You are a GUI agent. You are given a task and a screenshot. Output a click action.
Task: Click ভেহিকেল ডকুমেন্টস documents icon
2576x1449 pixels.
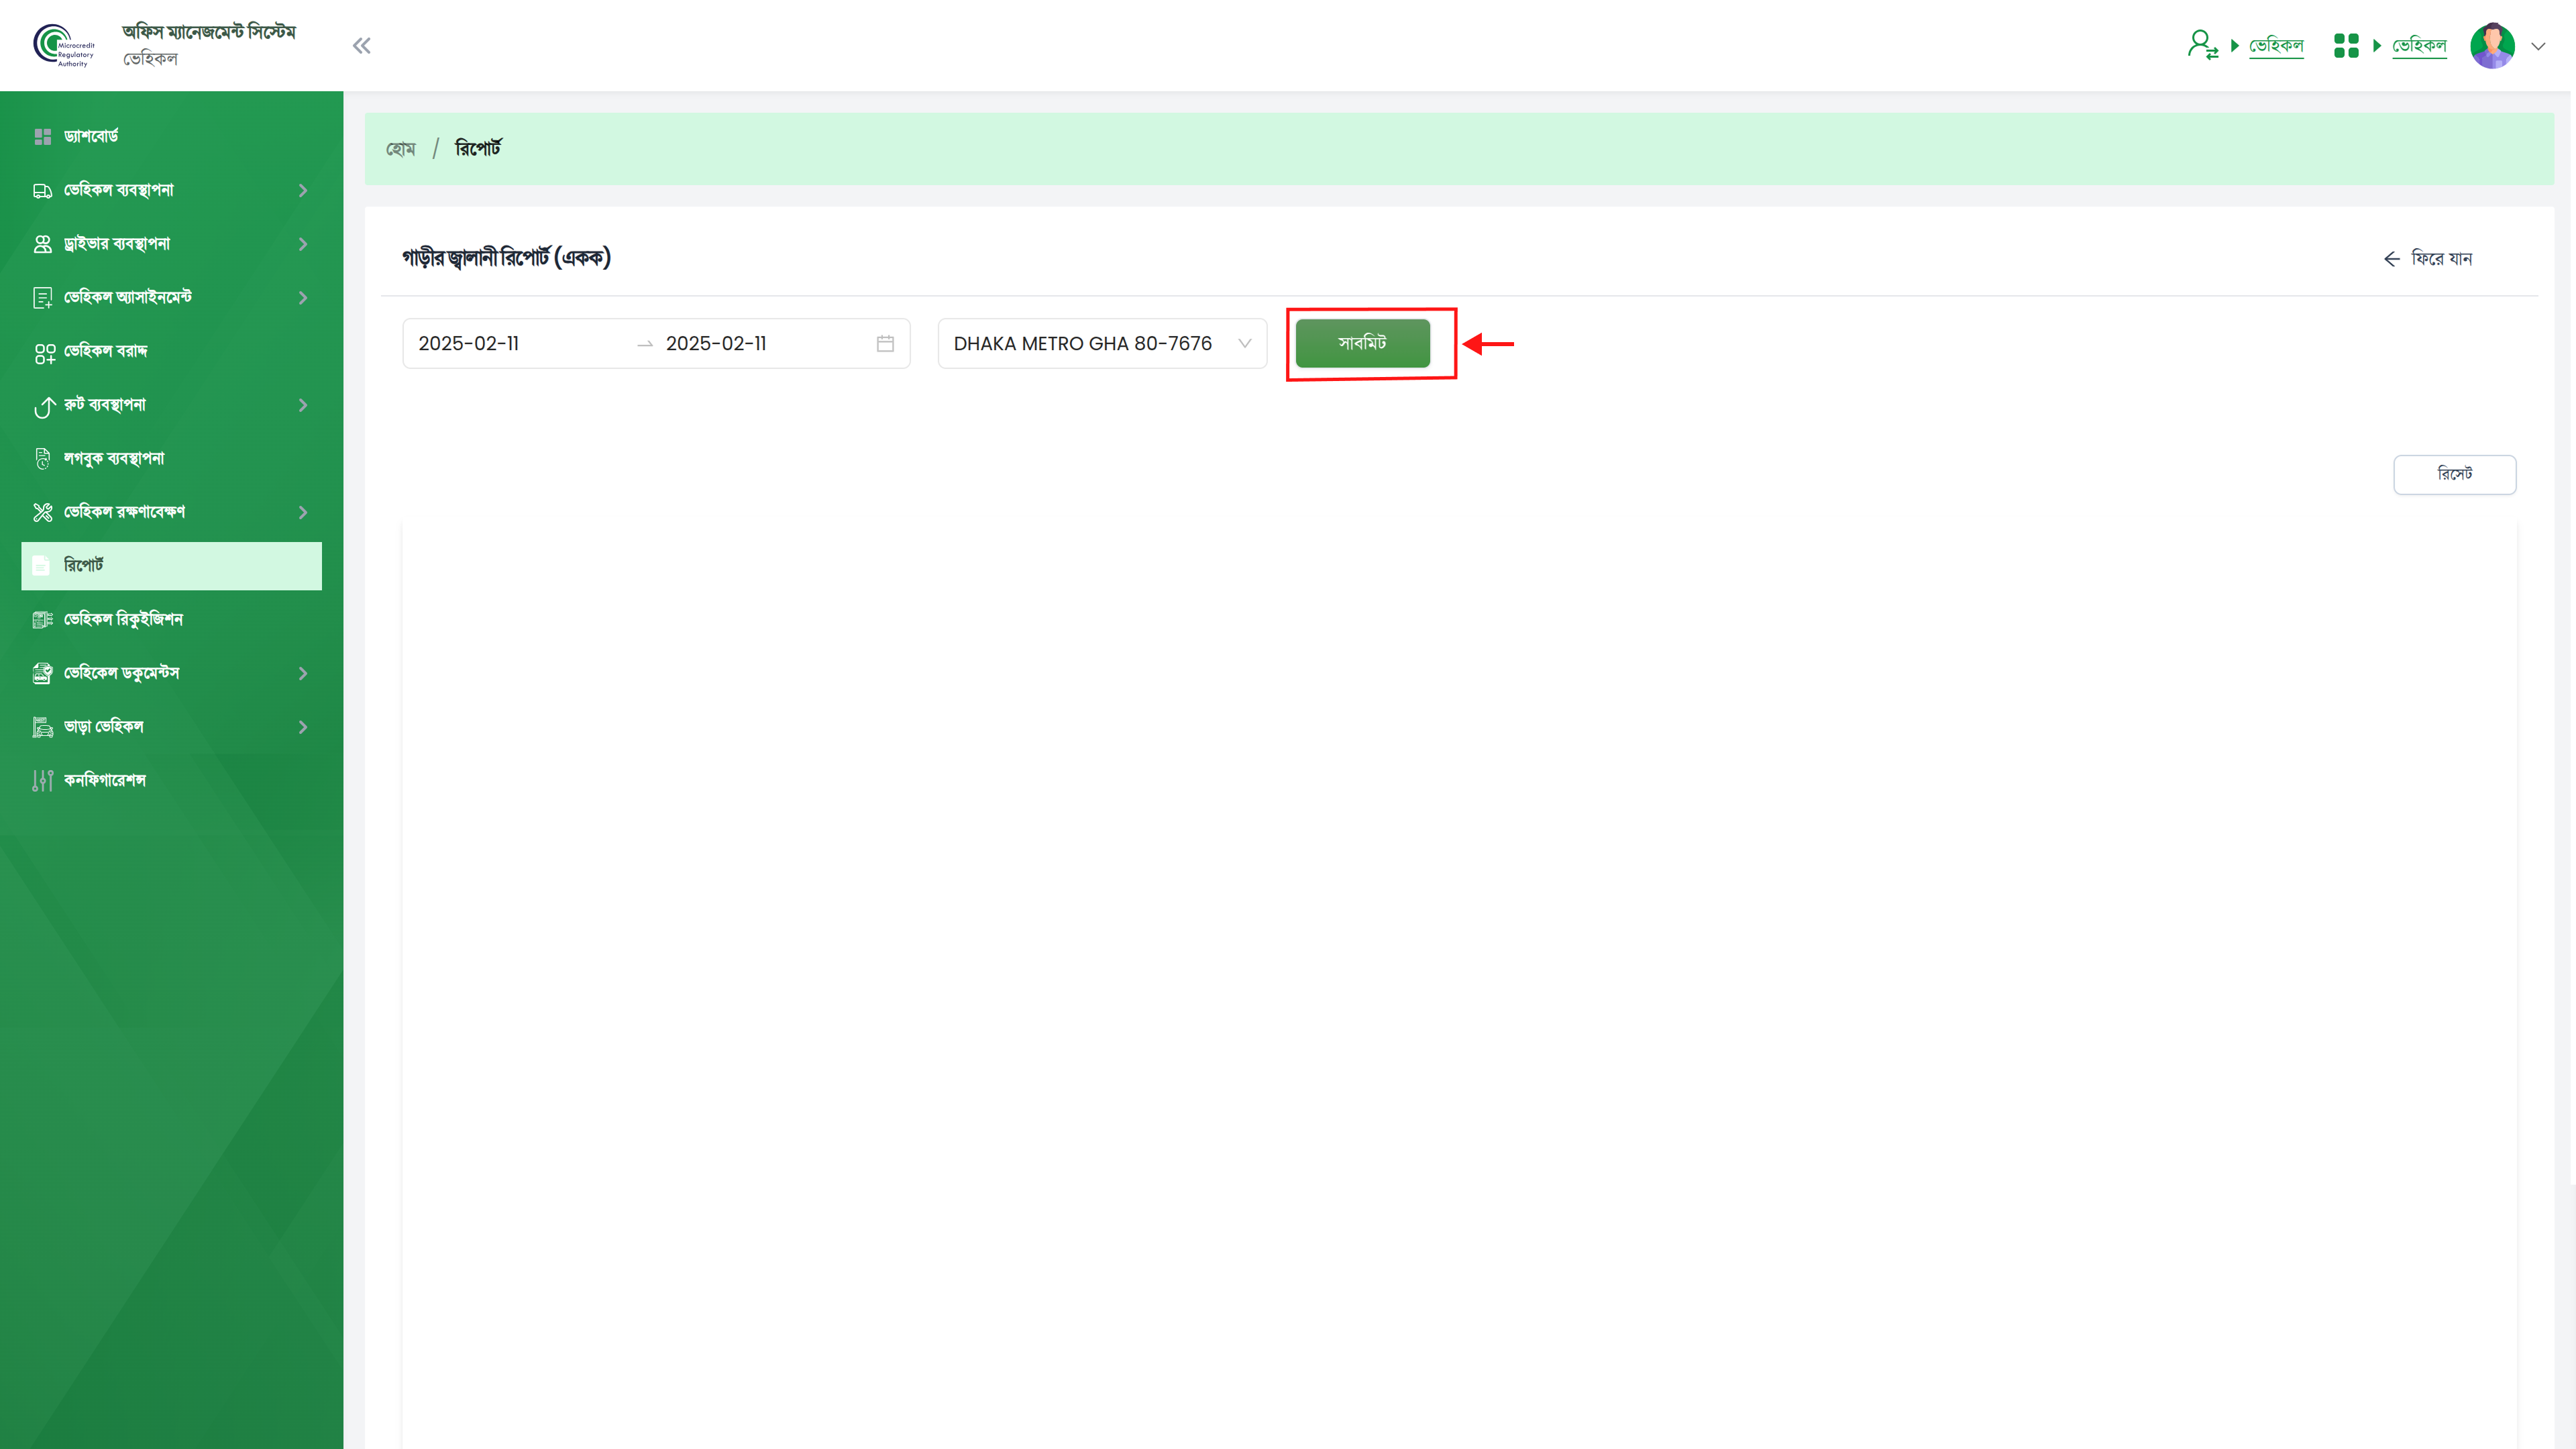click(42, 673)
